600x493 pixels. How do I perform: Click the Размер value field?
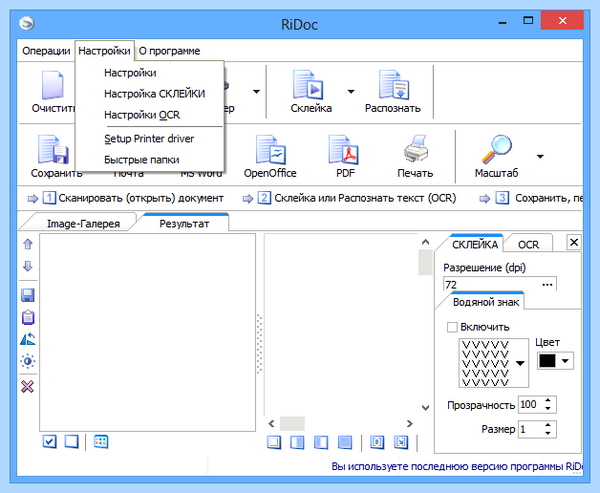[x=530, y=429]
